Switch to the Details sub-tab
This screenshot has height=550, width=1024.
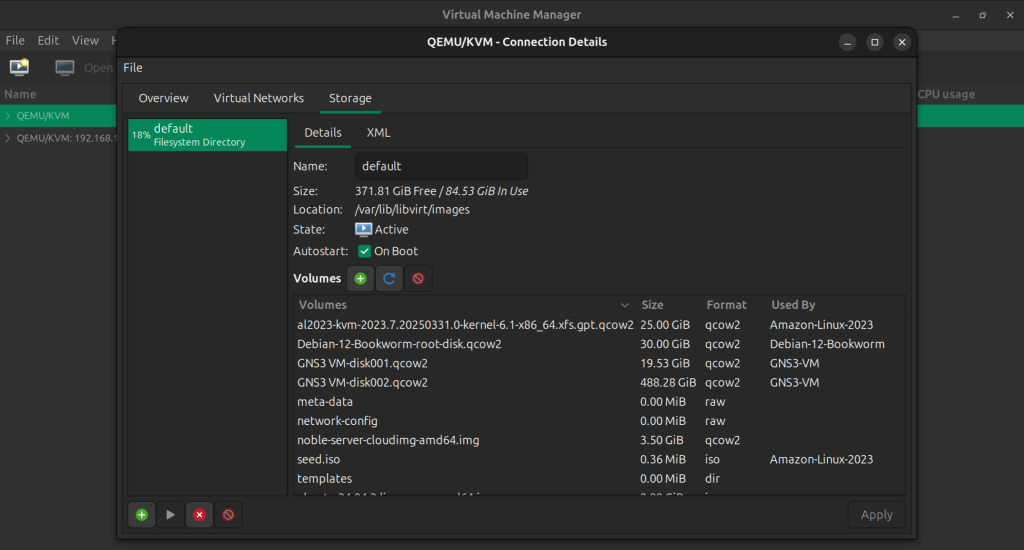(323, 133)
